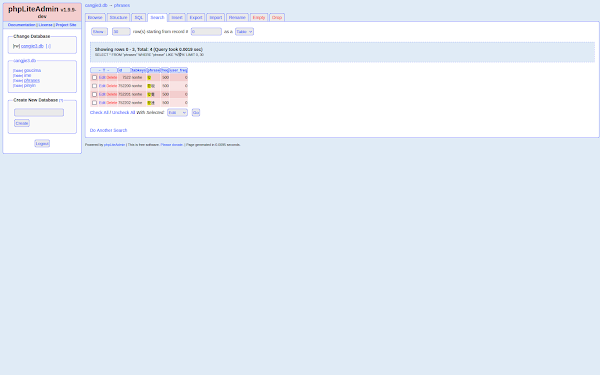Open the Documentation link in sidebar
Viewport: 600px width, 375px height.
[21, 25]
